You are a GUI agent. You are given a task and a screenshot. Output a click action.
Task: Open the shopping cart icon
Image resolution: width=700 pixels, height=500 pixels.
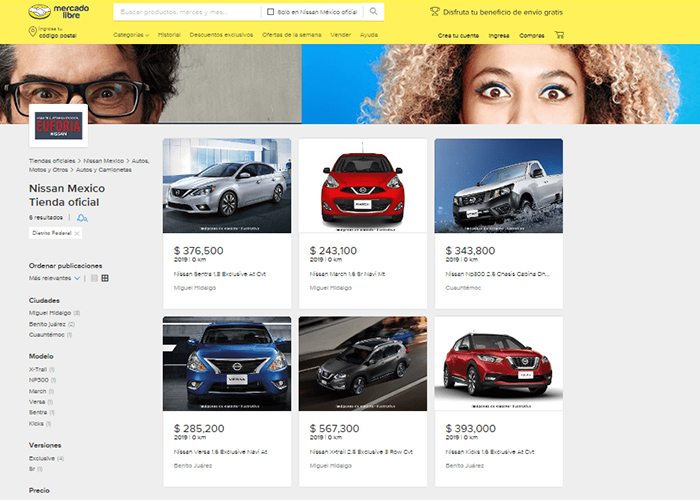click(x=559, y=35)
